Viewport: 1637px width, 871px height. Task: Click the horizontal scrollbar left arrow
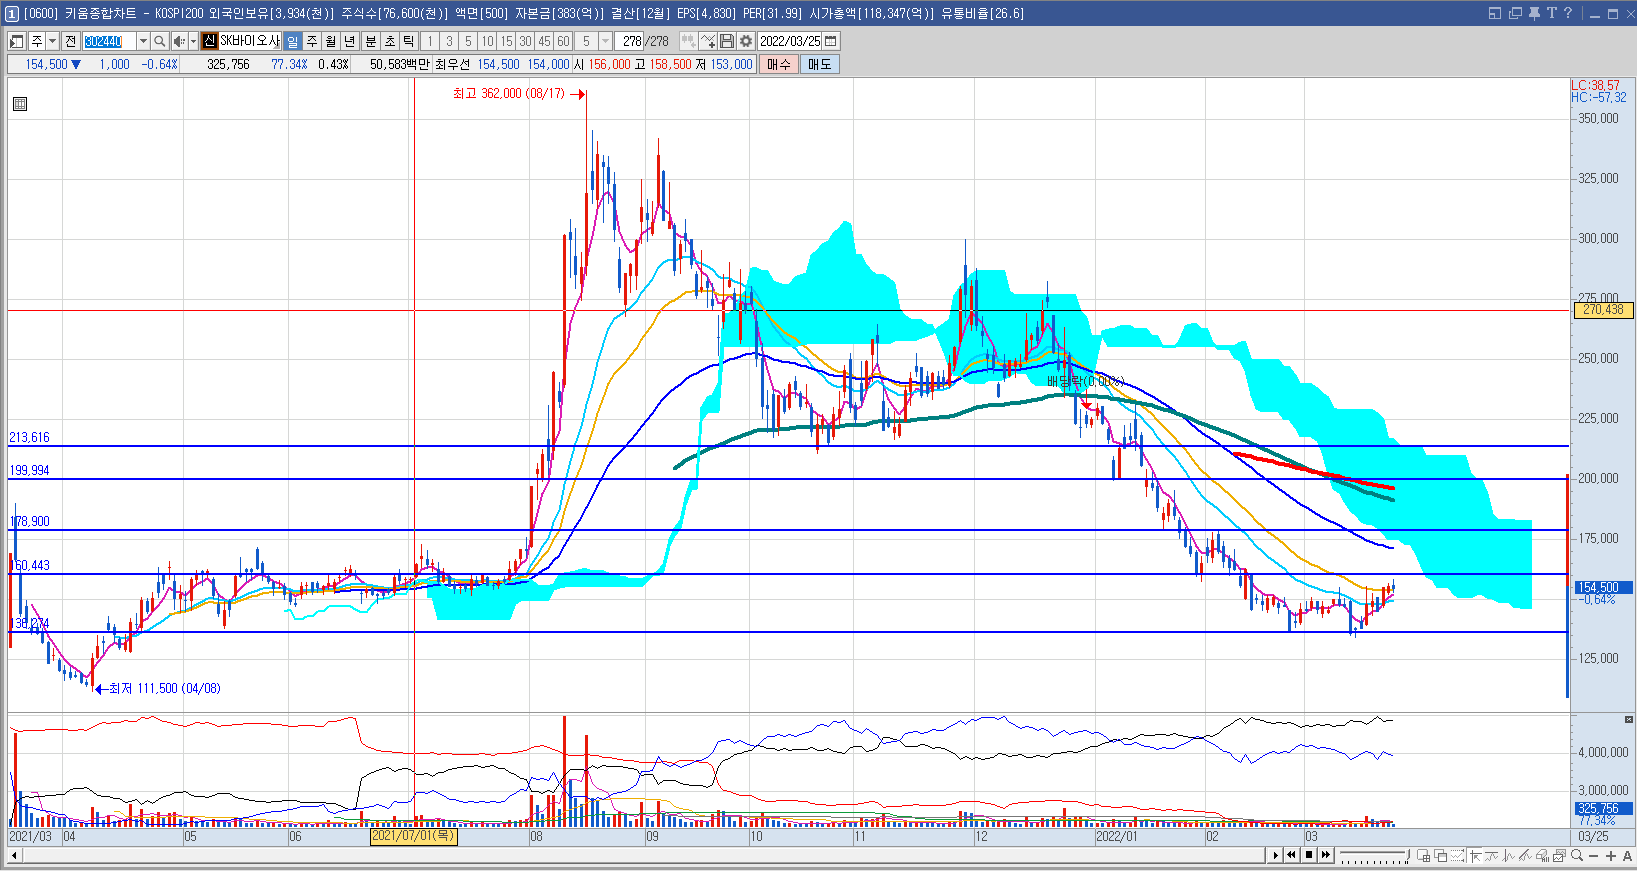13,855
